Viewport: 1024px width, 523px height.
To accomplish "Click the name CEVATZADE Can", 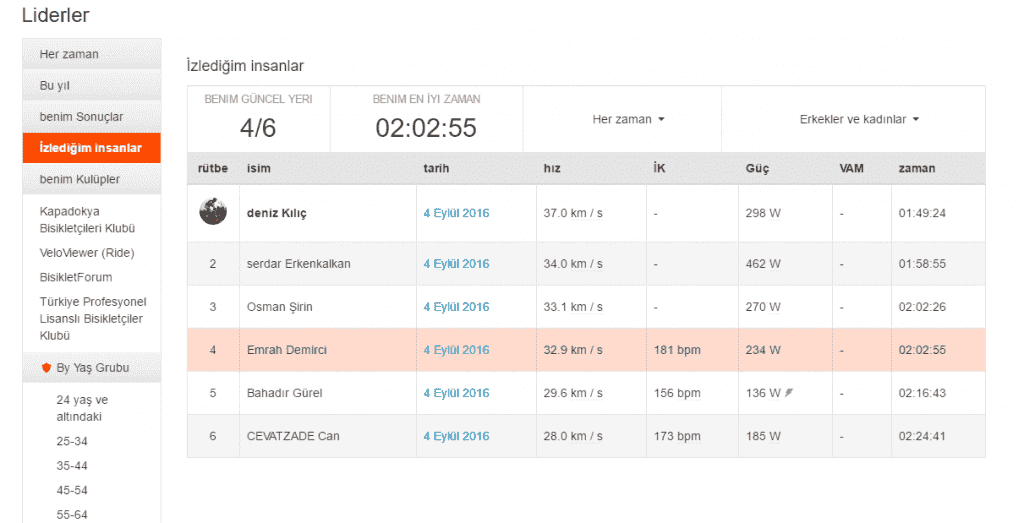I will tap(293, 436).
